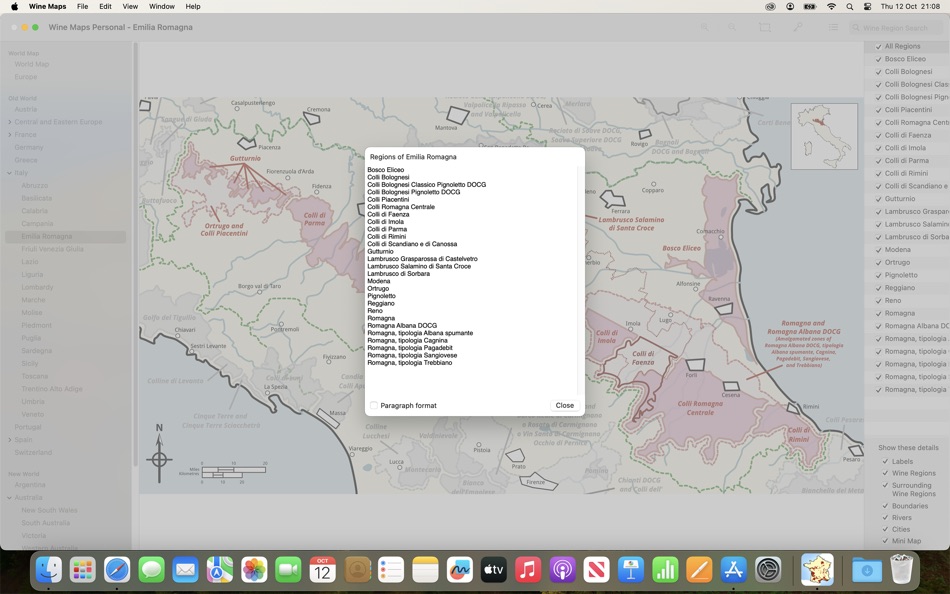Open the Wine Maps application menu
950x594 pixels.
(x=48, y=7)
